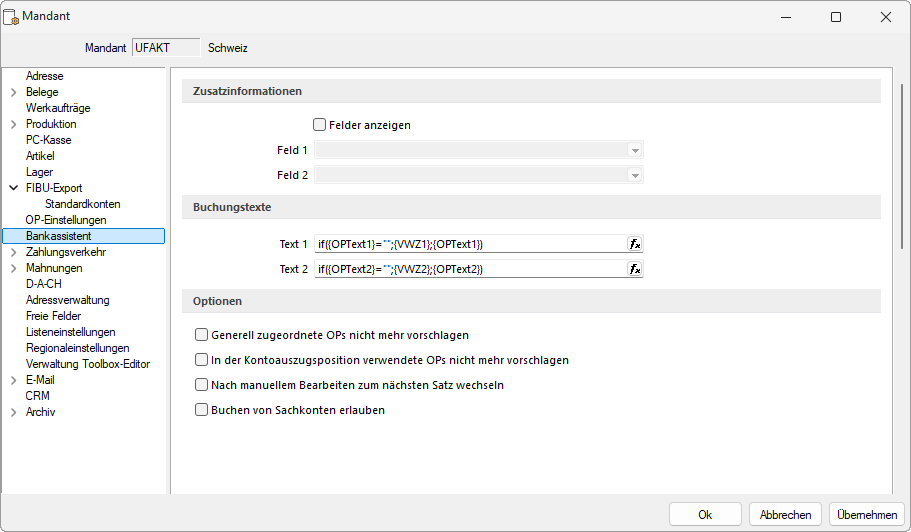Enable the Felder anzeigen checkbox
The image size is (911, 532).
tap(320, 125)
